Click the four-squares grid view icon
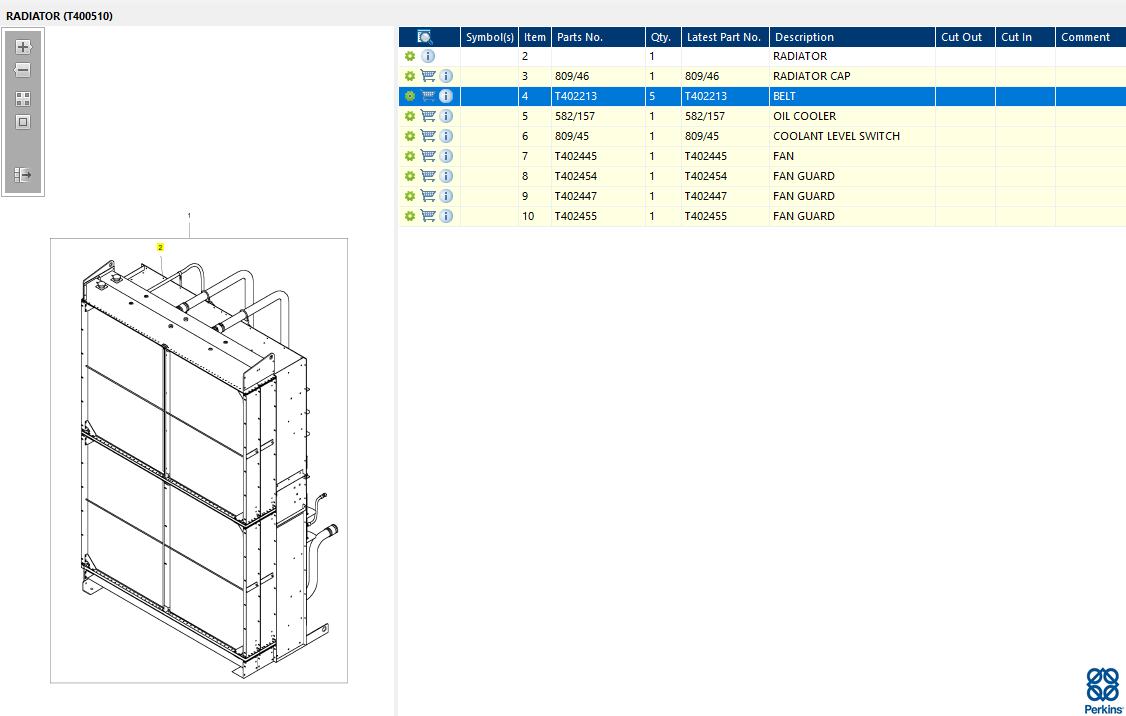Image resolution: width=1126 pixels, height=716 pixels. coord(23,99)
